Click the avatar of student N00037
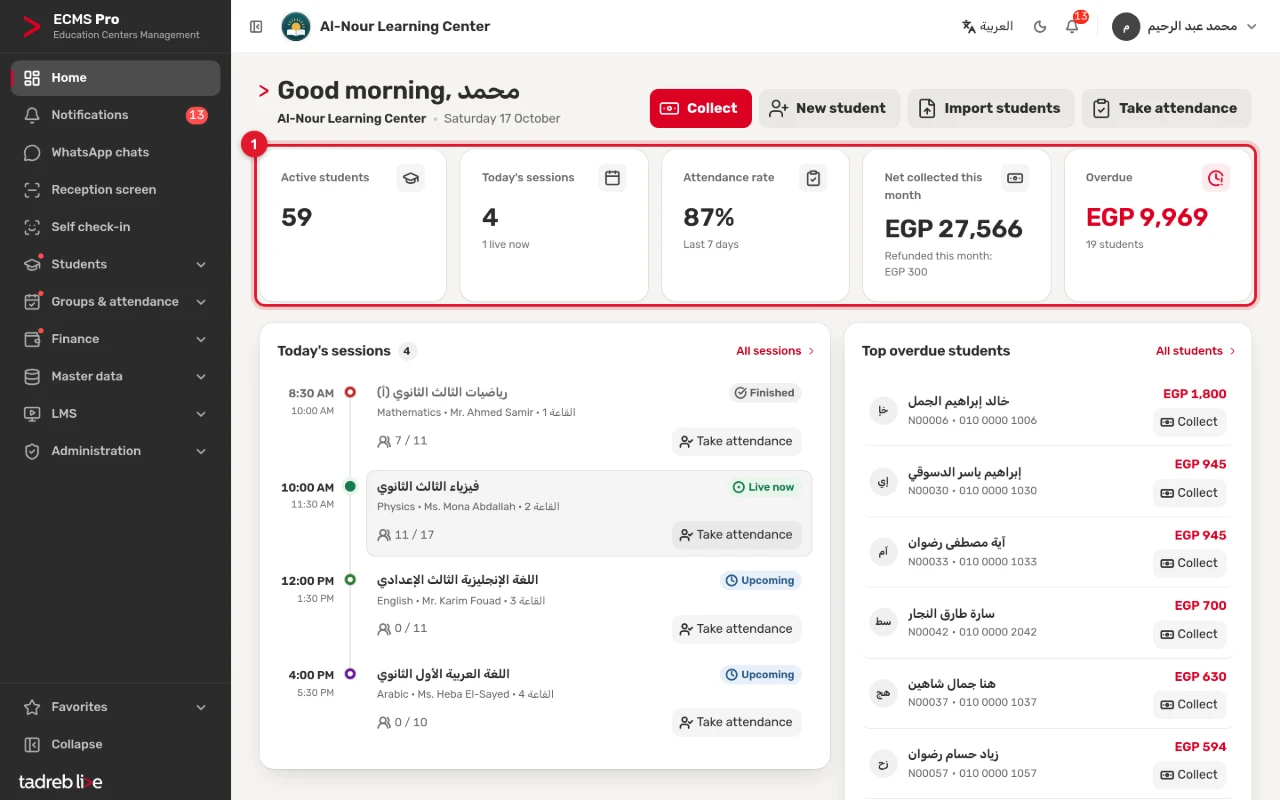 (x=883, y=692)
